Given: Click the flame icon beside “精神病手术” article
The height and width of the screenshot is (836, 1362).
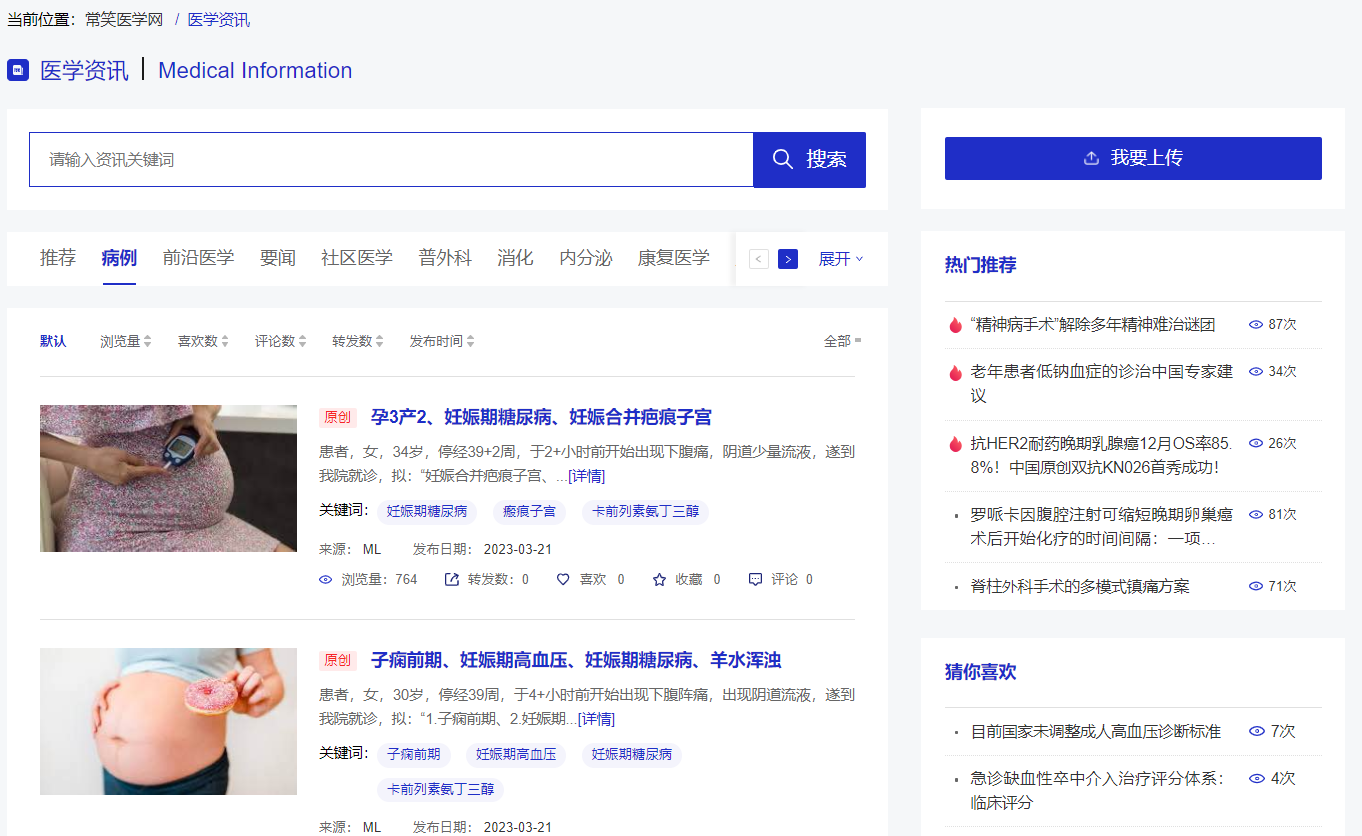Looking at the screenshot, I should [x=955, y=325].
